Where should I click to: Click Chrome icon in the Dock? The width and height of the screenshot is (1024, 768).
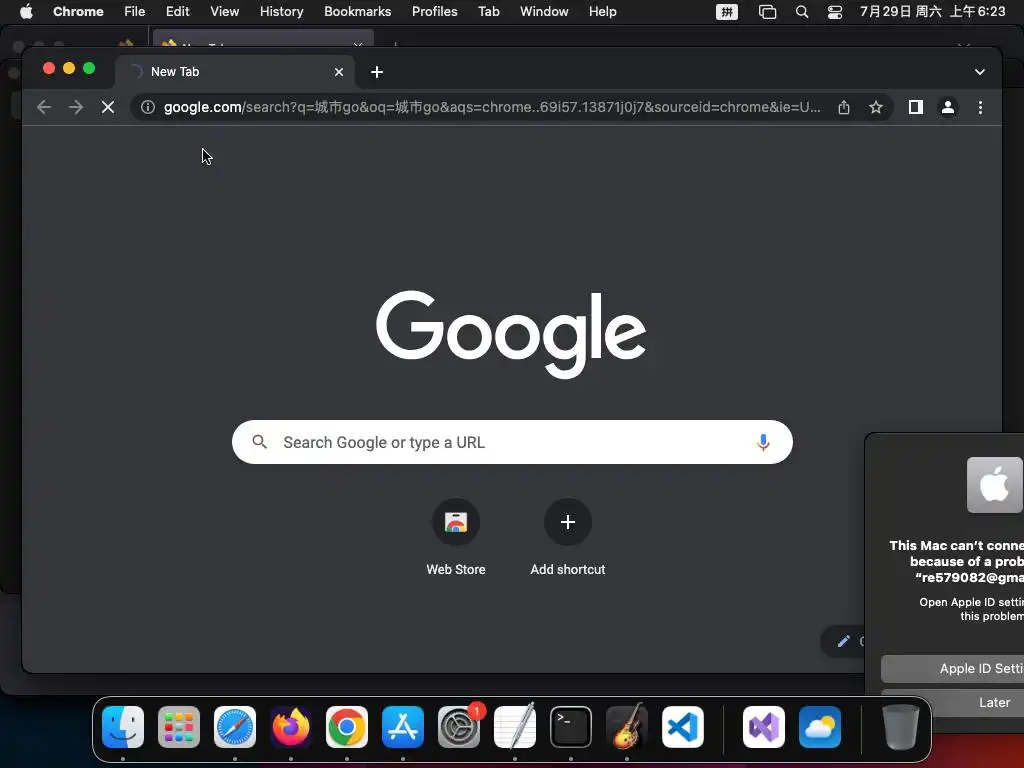[x=347, y=727]
